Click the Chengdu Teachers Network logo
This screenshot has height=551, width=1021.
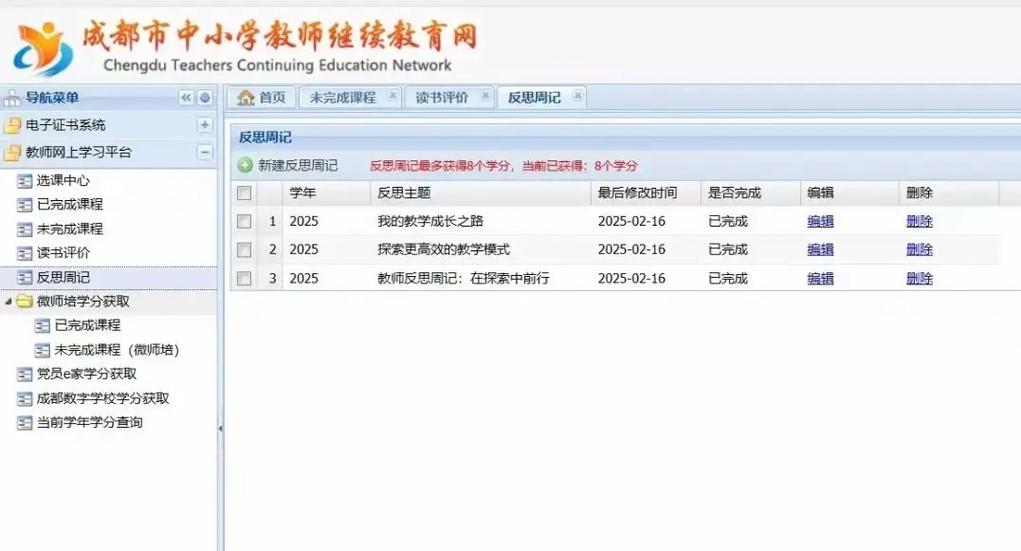coord(43,48)
